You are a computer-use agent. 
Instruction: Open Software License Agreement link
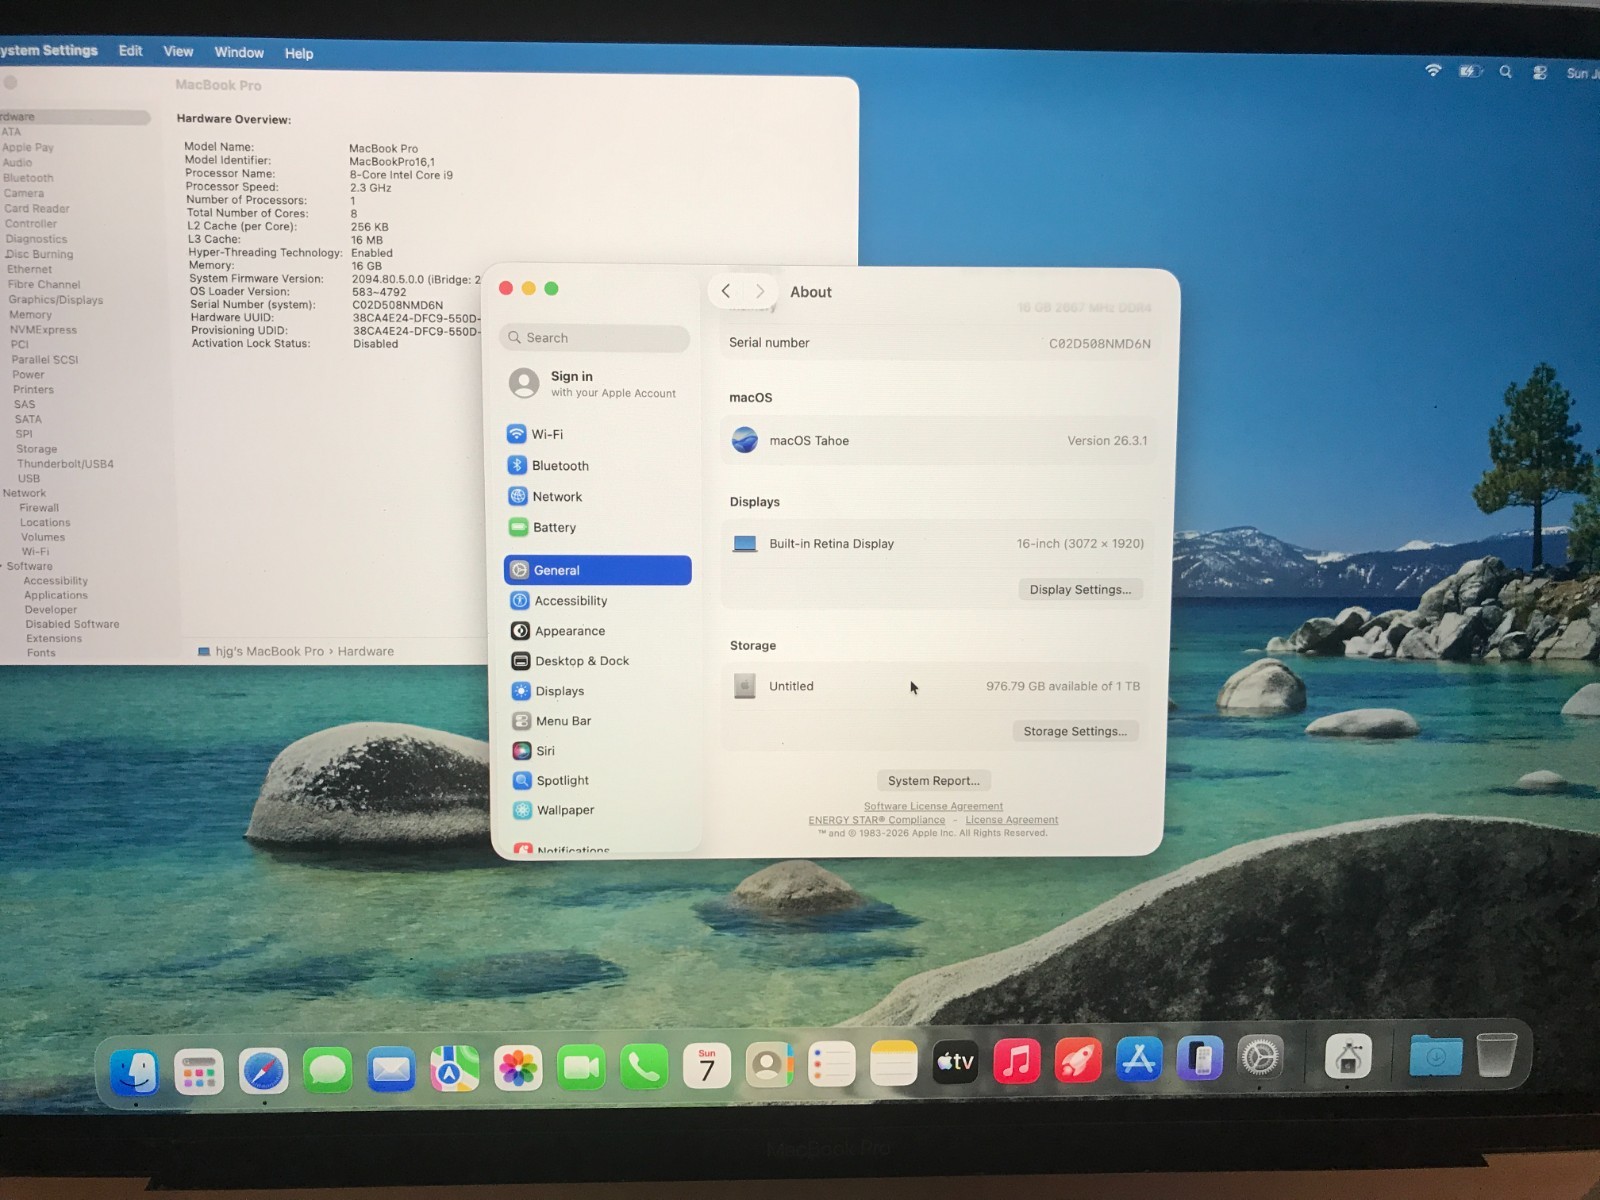pos(933,806)
